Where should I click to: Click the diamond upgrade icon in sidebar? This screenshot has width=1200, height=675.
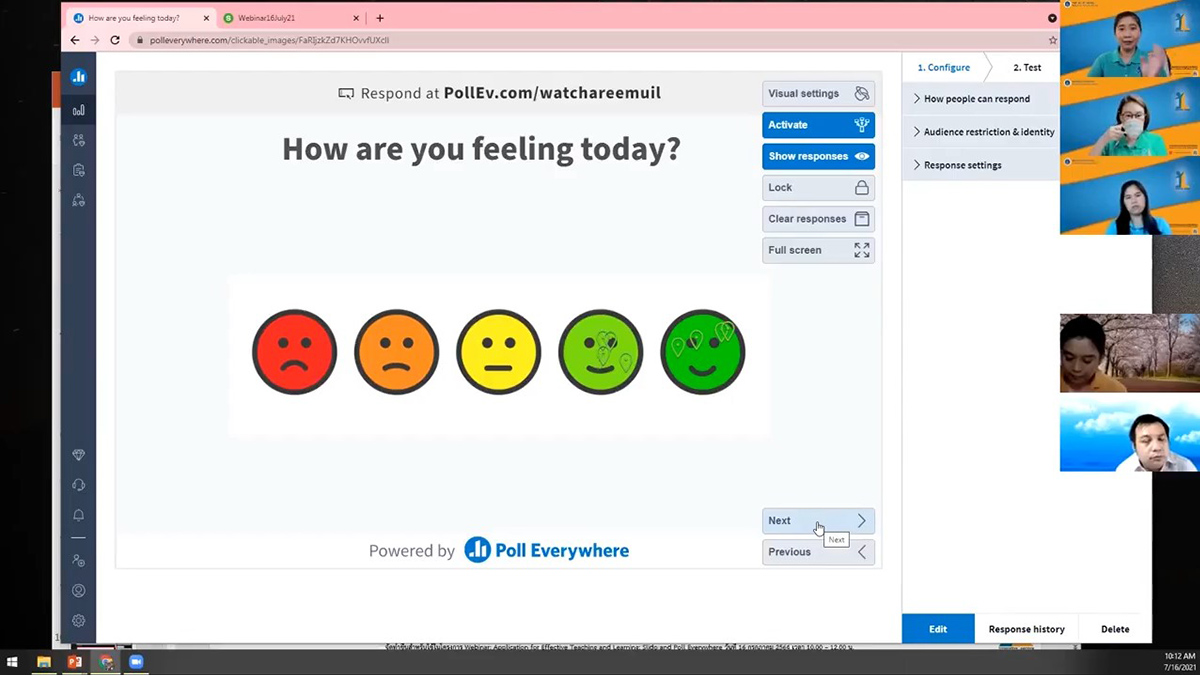click(79, 455)
